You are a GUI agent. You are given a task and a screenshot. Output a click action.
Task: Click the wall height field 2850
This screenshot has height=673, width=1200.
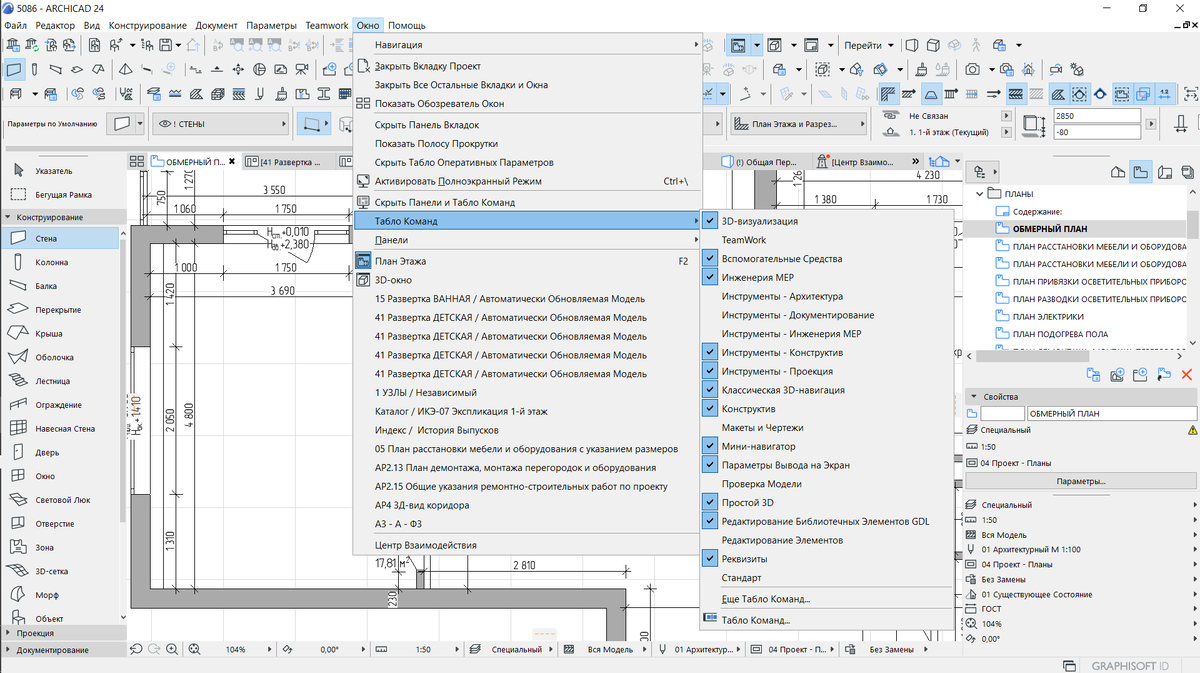coord(1097,116)
